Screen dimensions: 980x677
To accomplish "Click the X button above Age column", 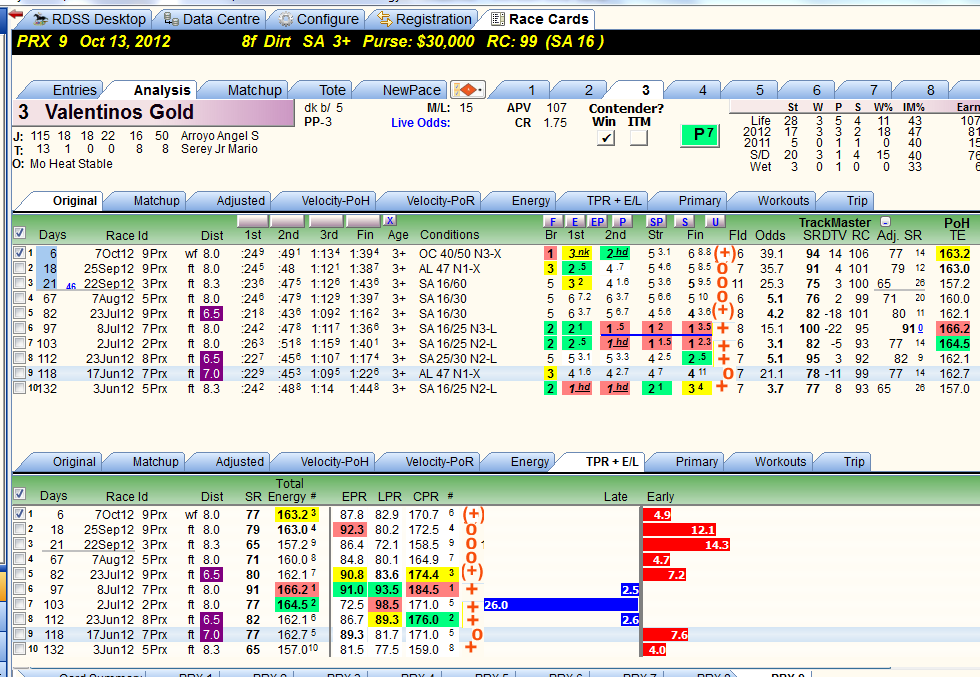I will [390, 220].
